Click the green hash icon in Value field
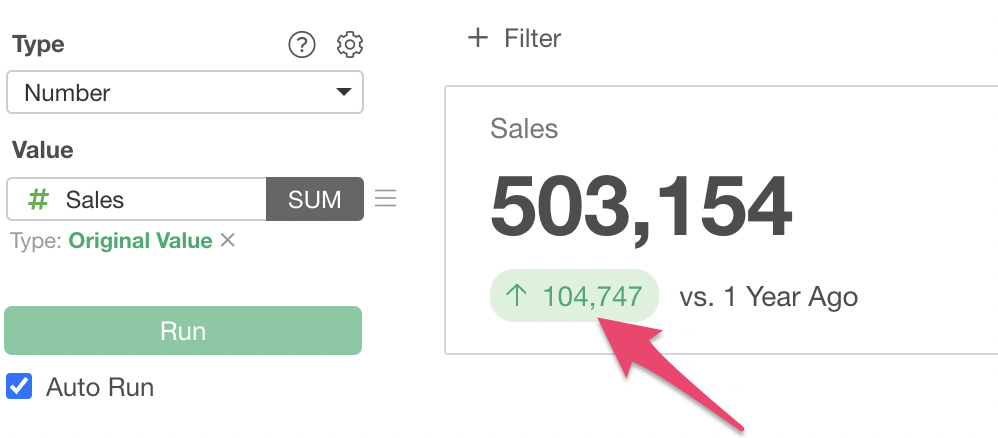 click(38, 200)
